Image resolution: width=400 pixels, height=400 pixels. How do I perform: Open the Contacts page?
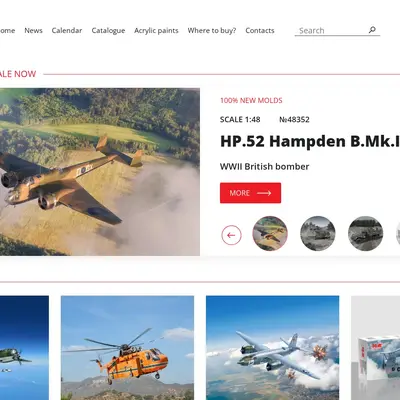coord(260,30)
